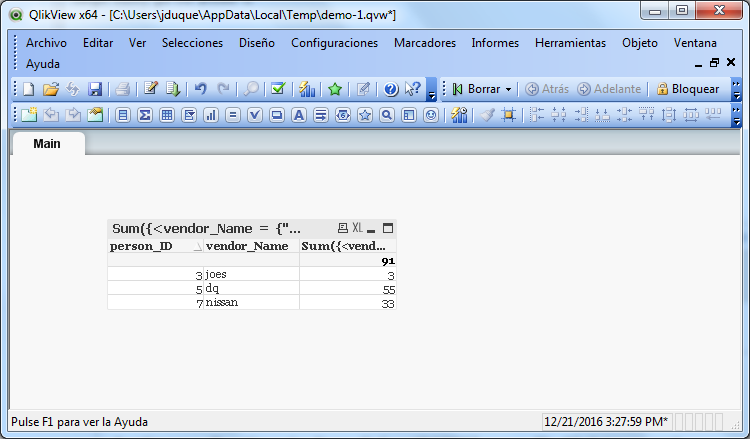
Task: Add a bookmark with the green star icon
Action: click(335, 89)
